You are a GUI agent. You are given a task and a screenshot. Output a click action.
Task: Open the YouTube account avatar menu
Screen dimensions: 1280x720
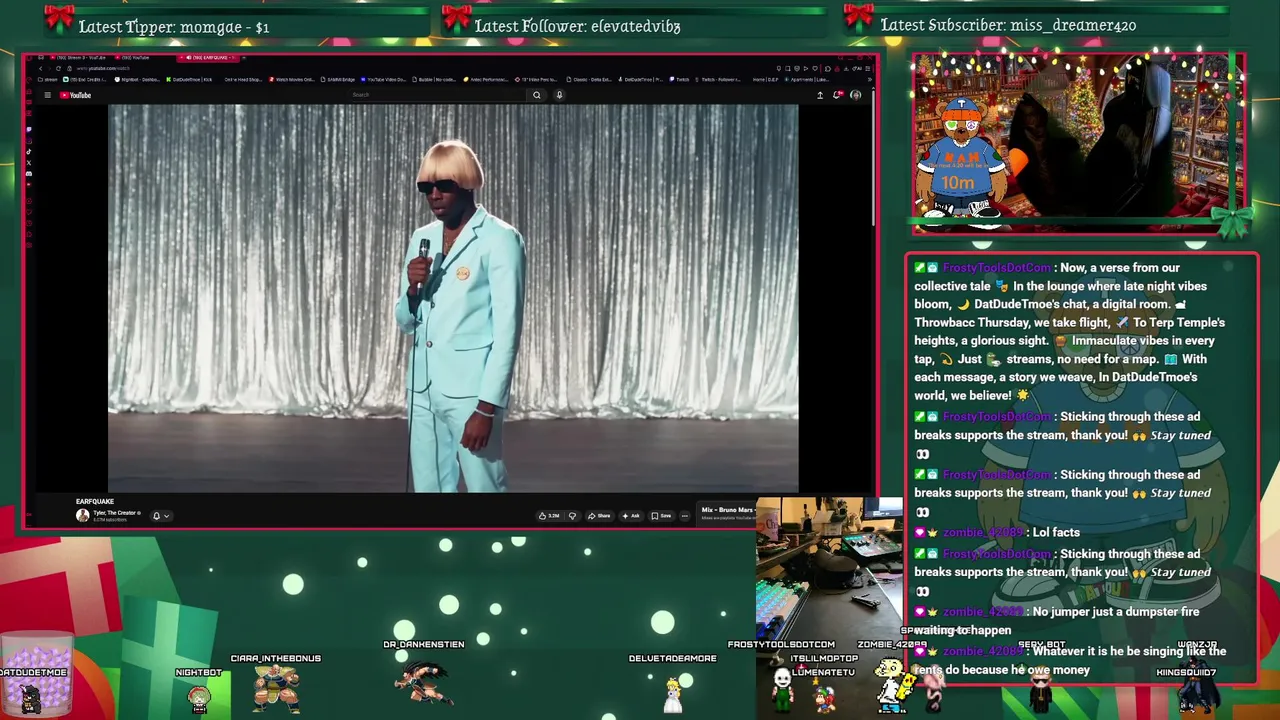click(856, 95)
